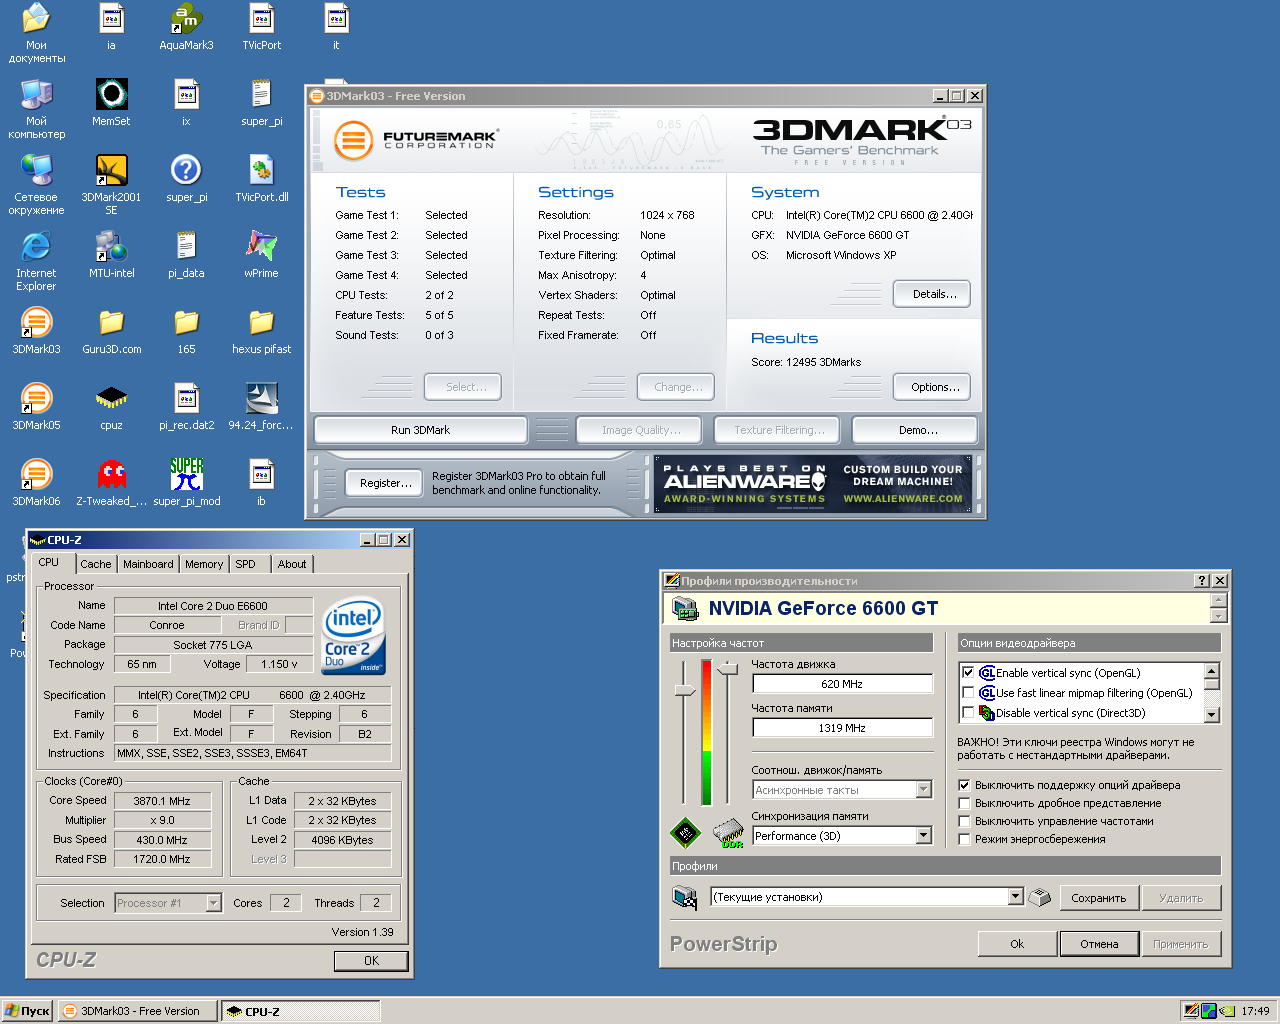Open the folder named 165
Screen dimensions: 1280x1024
(186, 331)
